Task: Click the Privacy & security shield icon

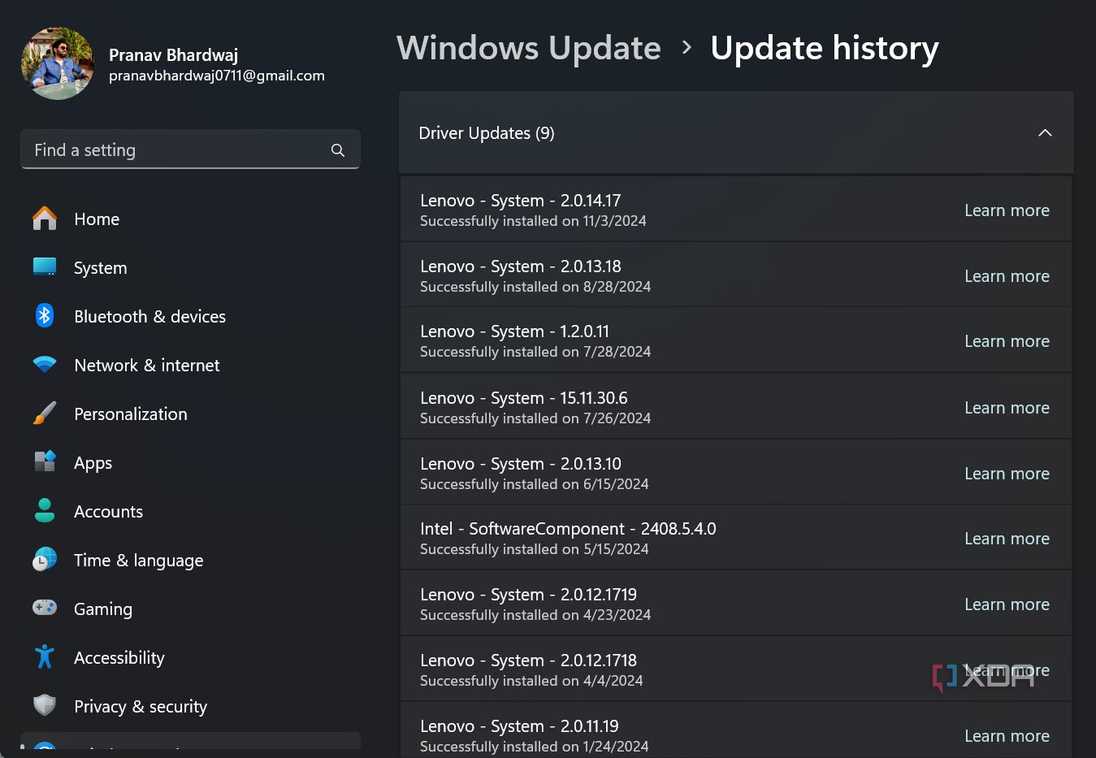Action: tap(45, 705)
